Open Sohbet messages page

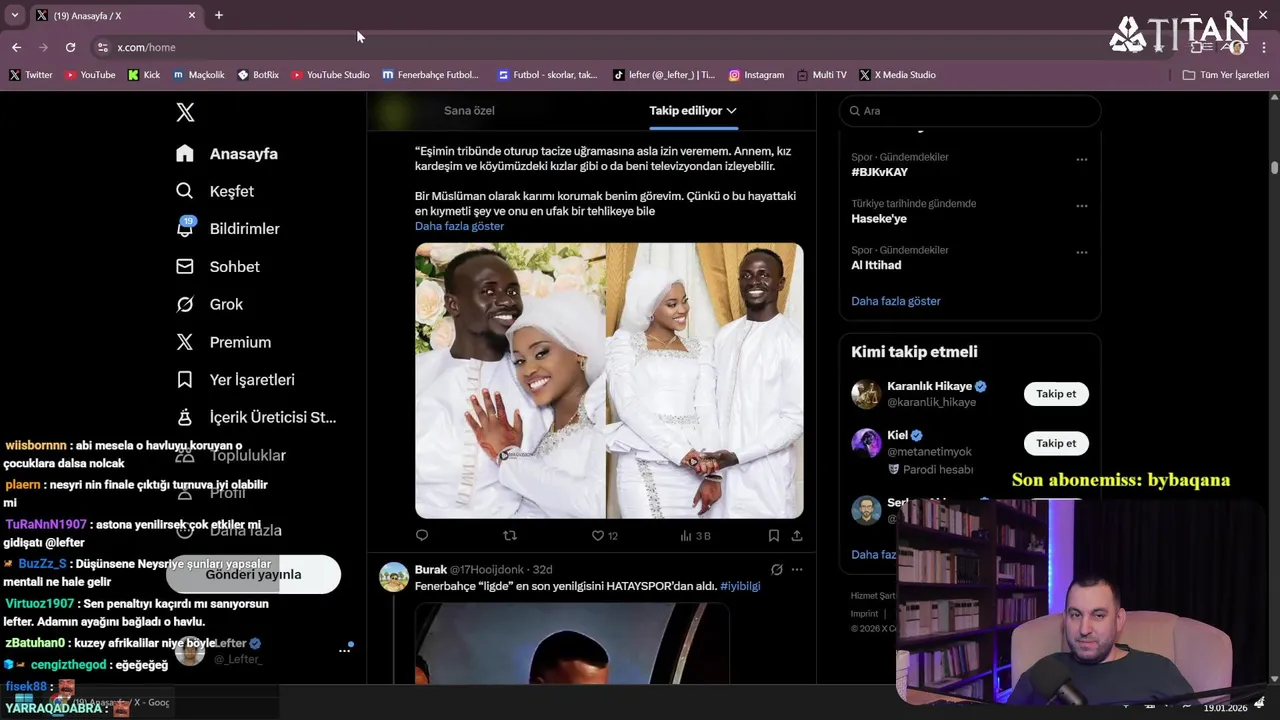tap(218, 267)
